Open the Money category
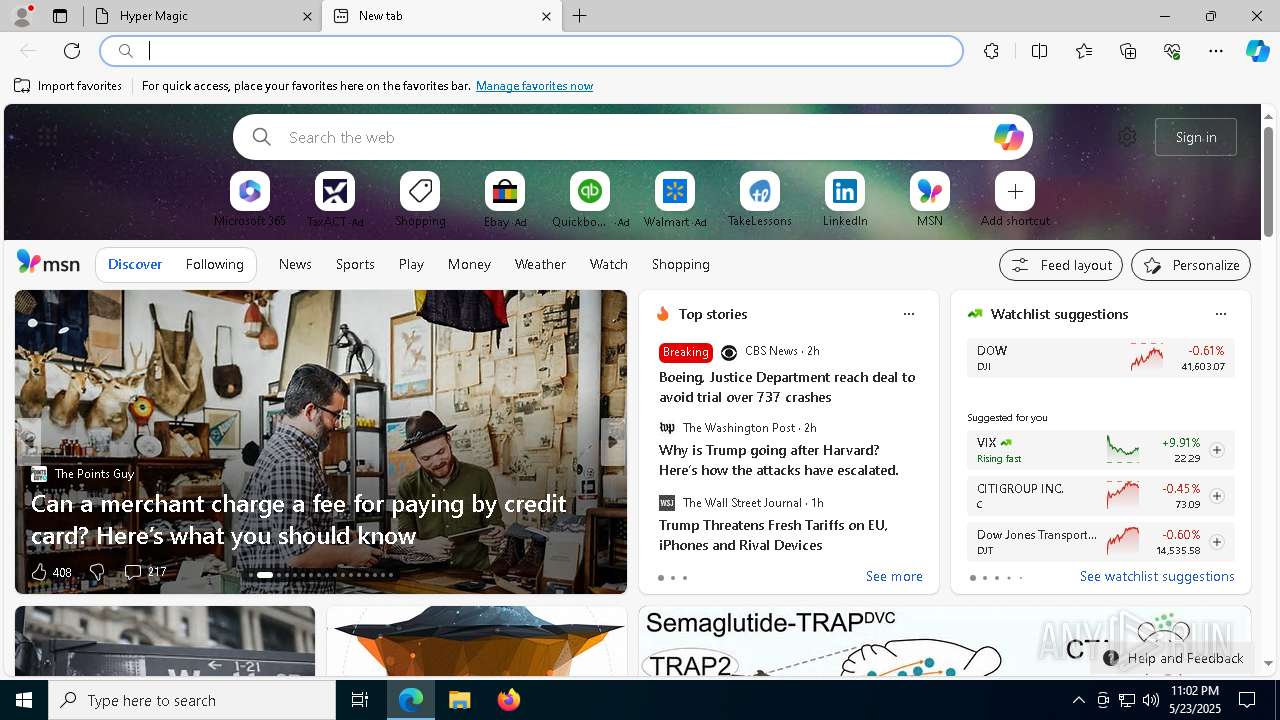The width and height of the screenshot is (1280, 720). coord(469,264)
